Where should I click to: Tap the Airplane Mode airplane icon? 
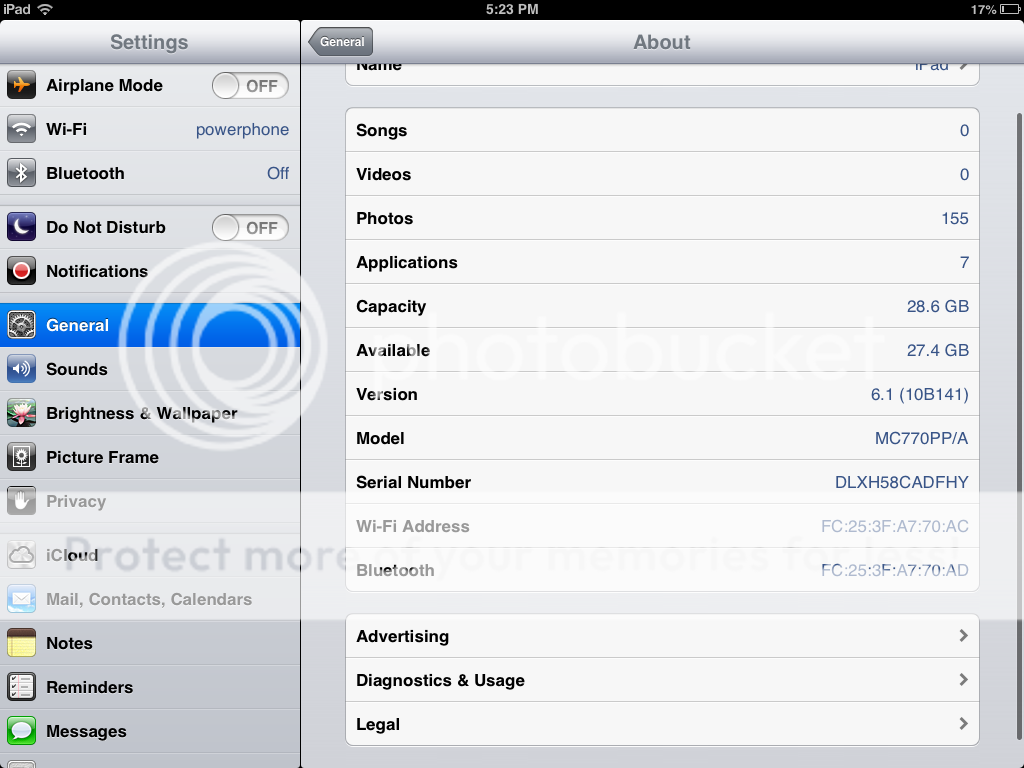(21, 85)
